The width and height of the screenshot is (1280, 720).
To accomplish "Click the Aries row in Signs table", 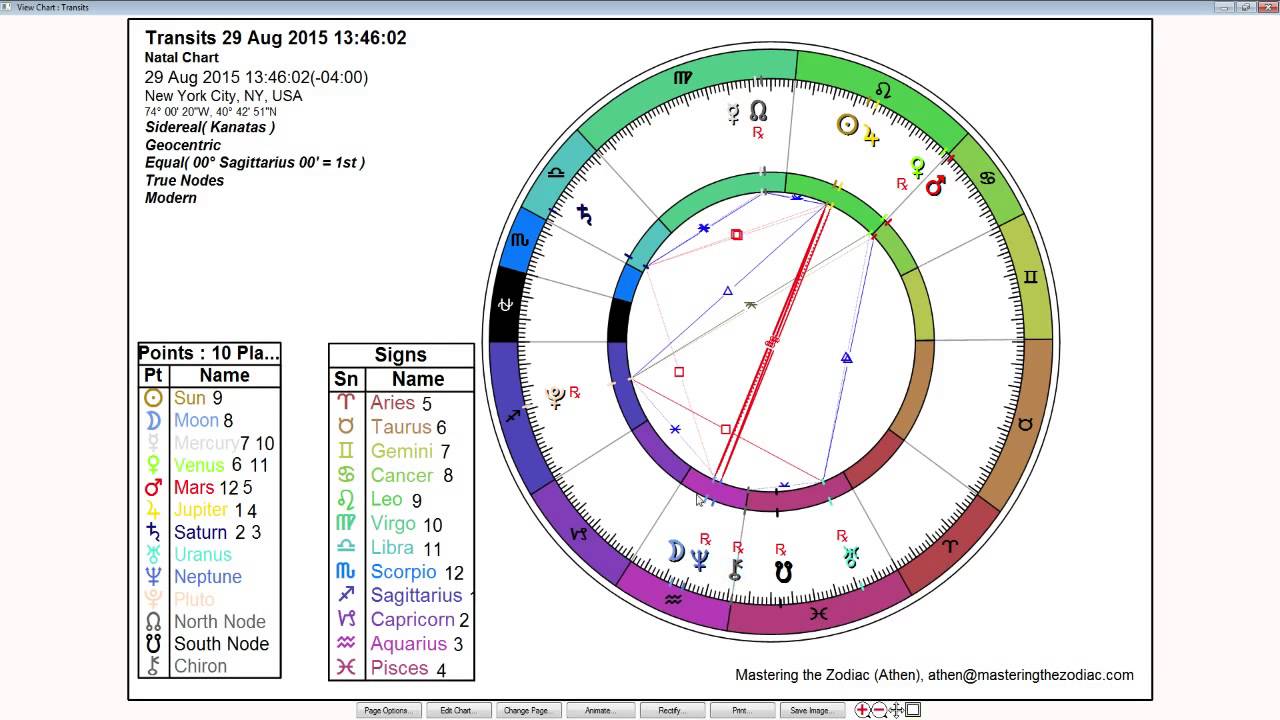I will tap(401, 403).
